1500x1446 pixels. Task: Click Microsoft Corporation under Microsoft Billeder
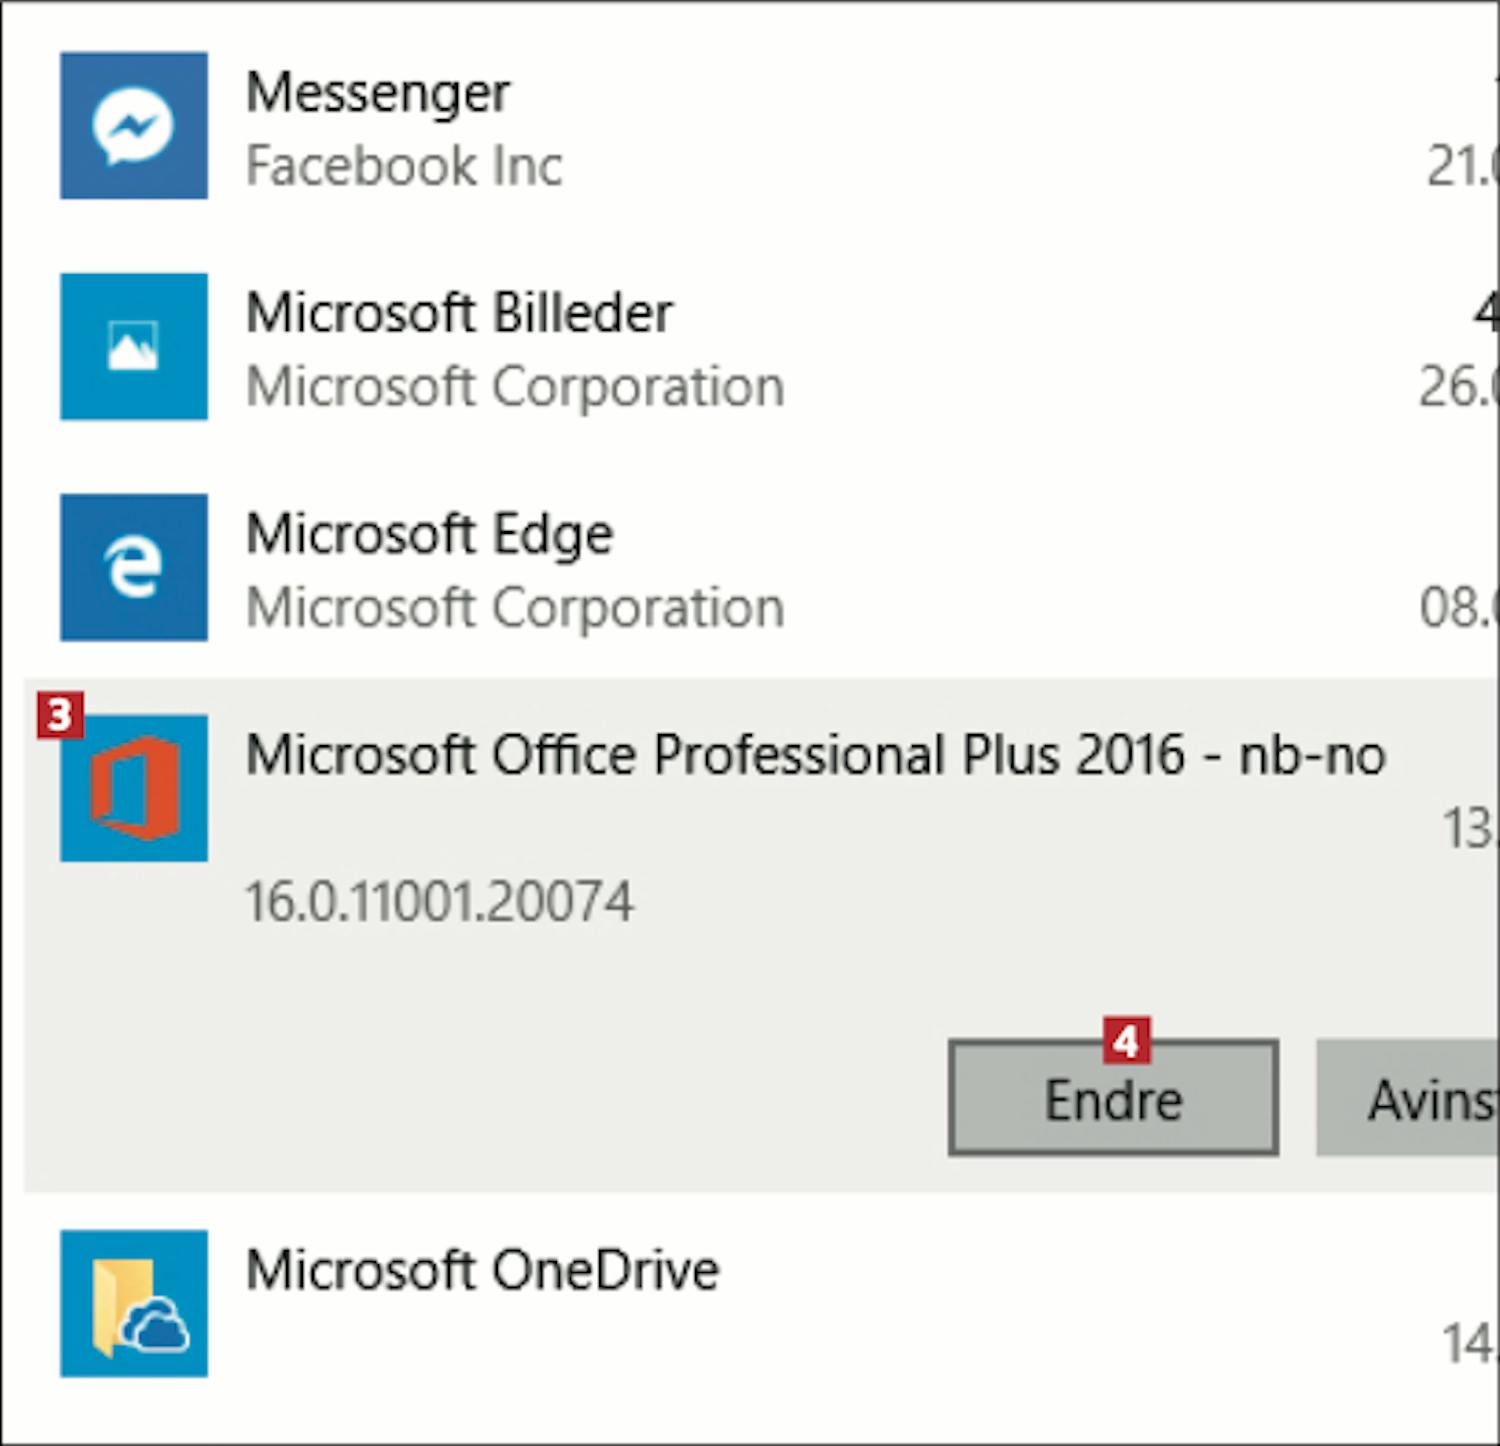[515, 387]
